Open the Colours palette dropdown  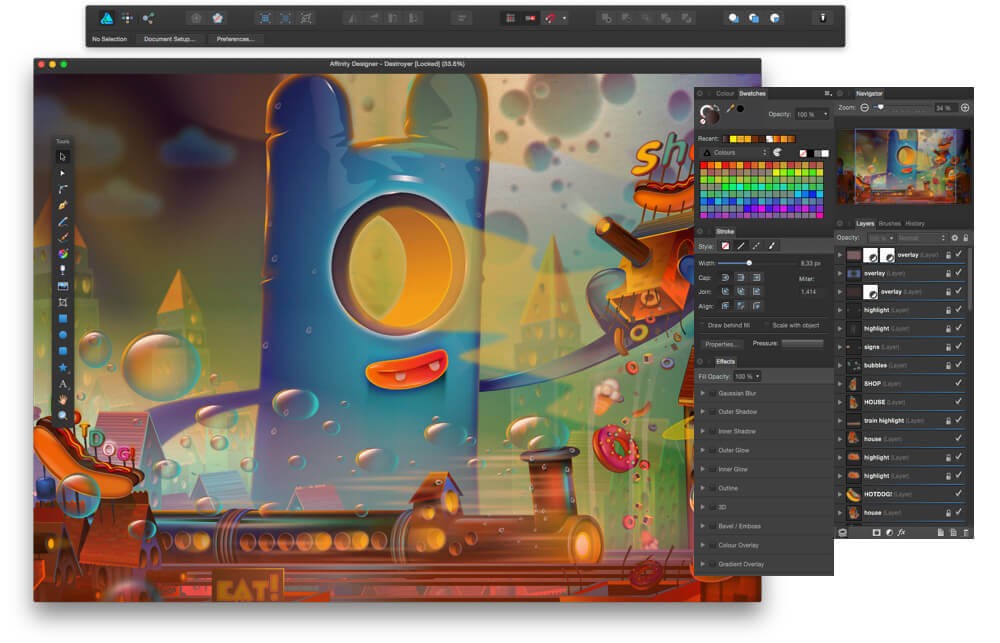point(735,153)
